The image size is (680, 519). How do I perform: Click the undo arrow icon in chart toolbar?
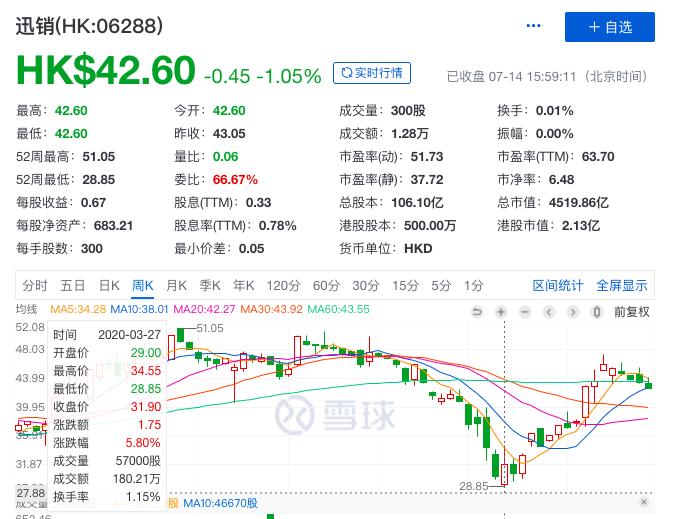(x=477, y=311)
